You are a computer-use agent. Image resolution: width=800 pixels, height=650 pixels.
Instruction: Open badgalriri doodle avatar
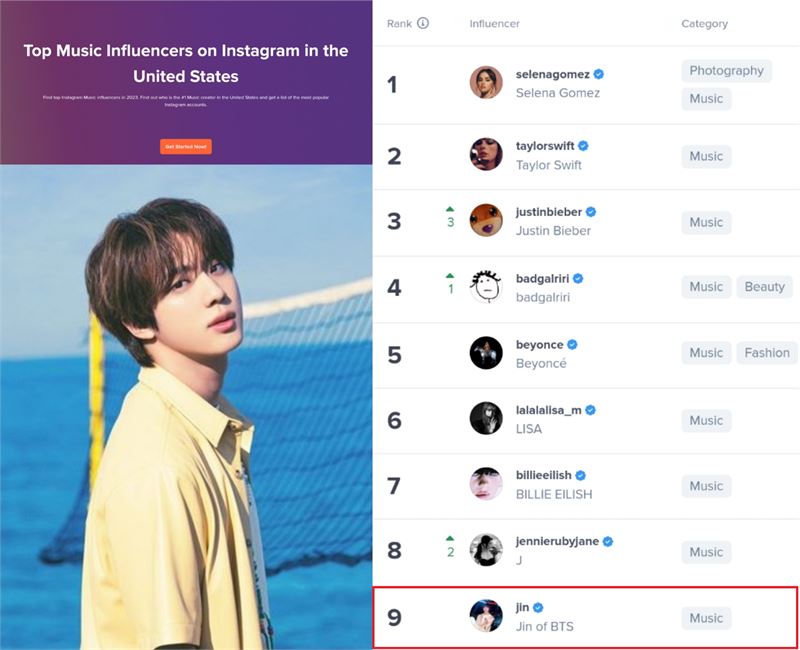pos(486,287)
